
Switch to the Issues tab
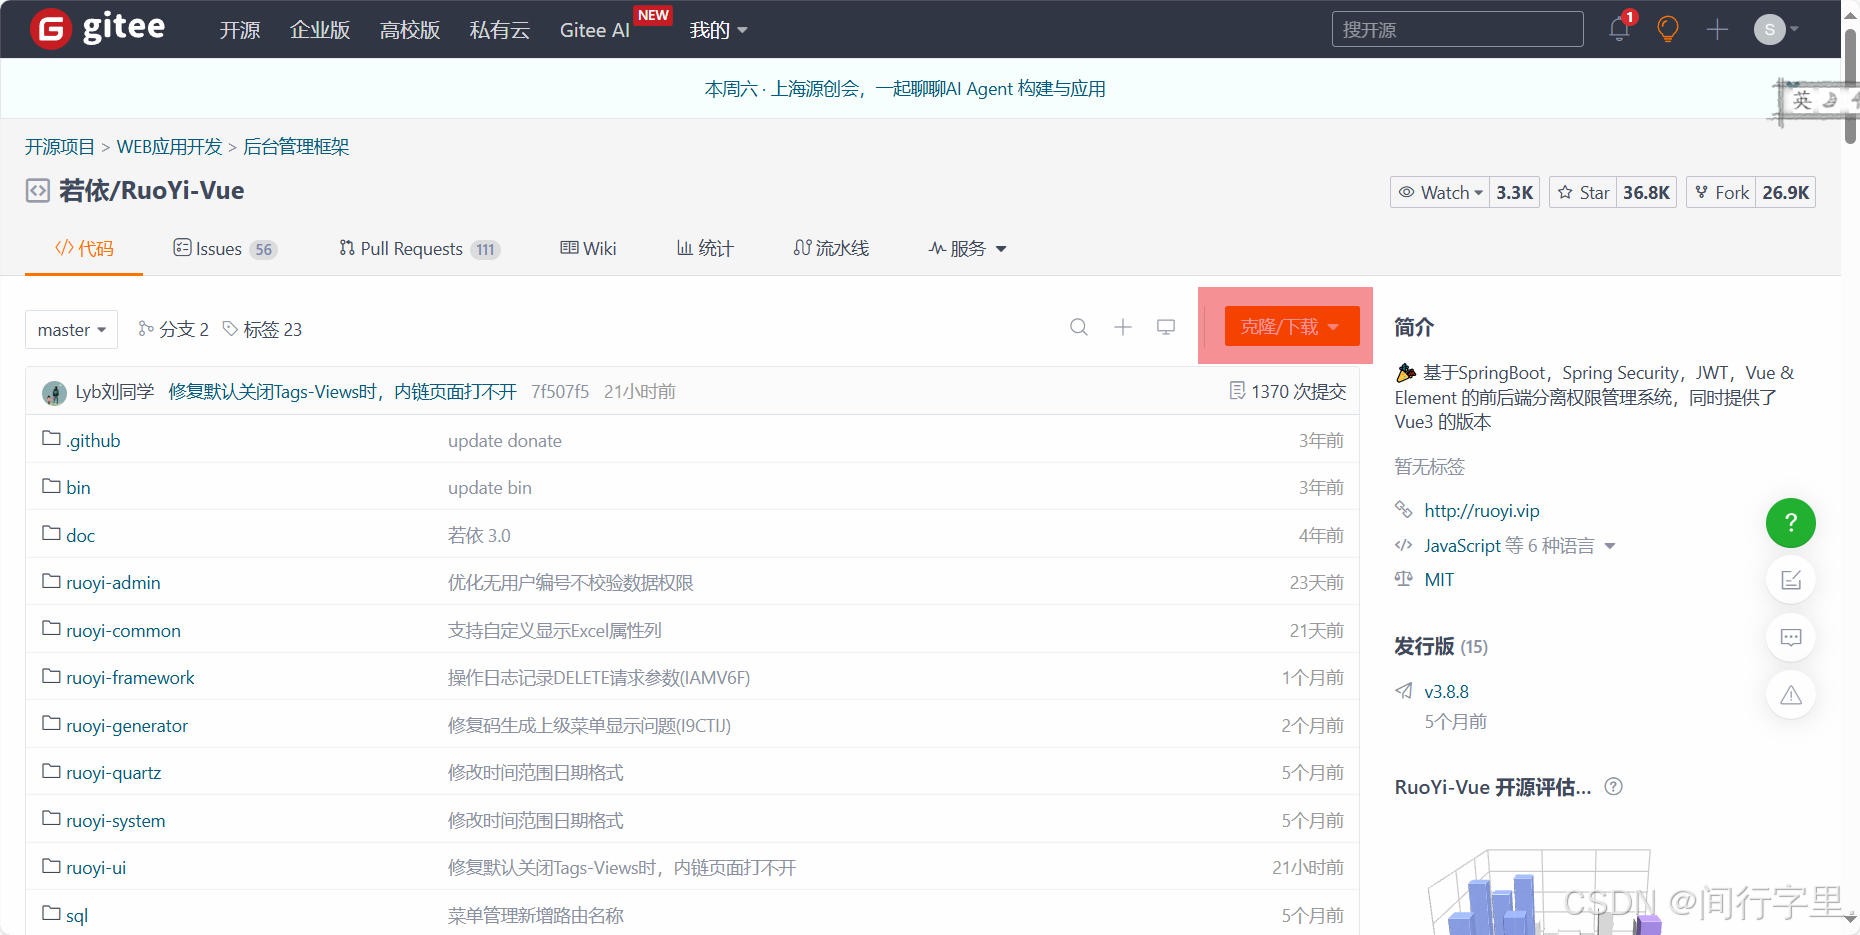[225, 248]
